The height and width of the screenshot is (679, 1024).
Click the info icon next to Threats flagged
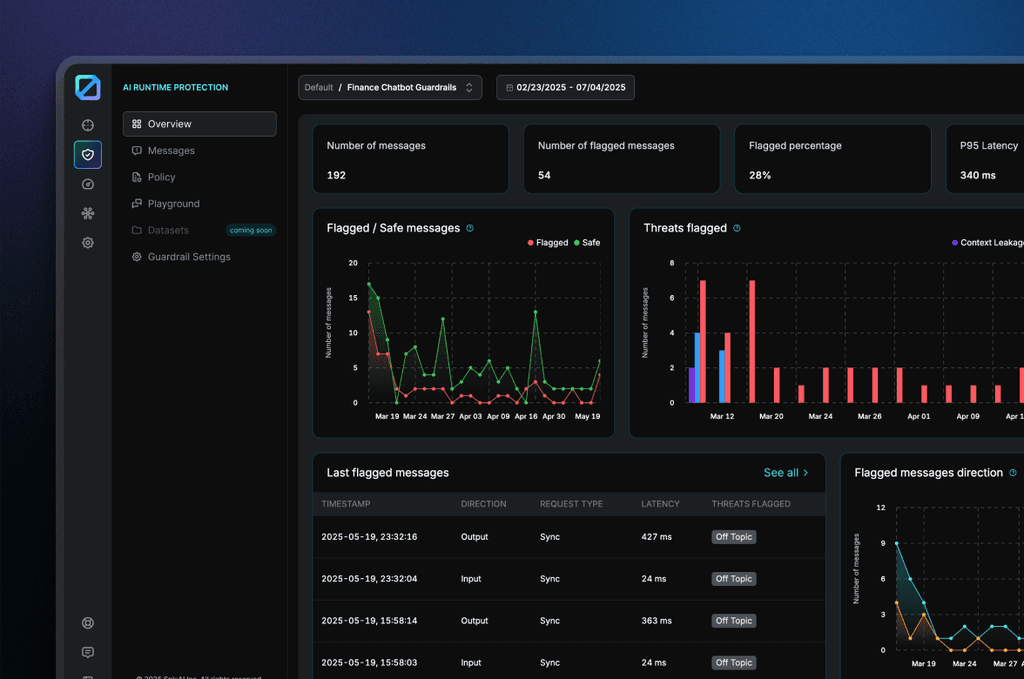coord(737,228)
